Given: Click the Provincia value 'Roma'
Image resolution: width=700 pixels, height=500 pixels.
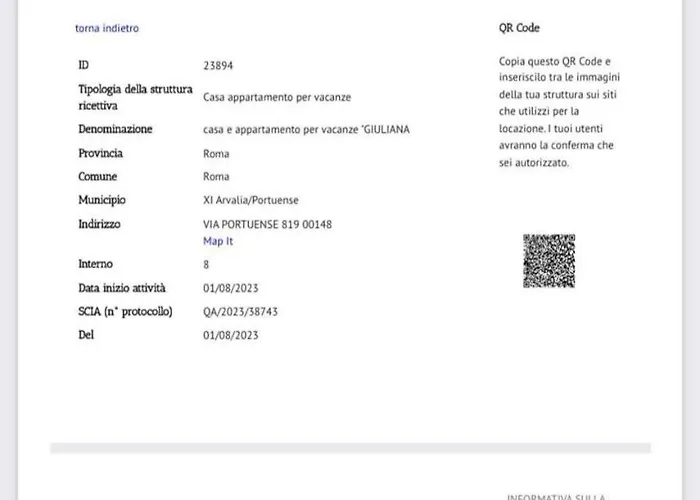Looking at the screenshot, I should click(216, 154).
